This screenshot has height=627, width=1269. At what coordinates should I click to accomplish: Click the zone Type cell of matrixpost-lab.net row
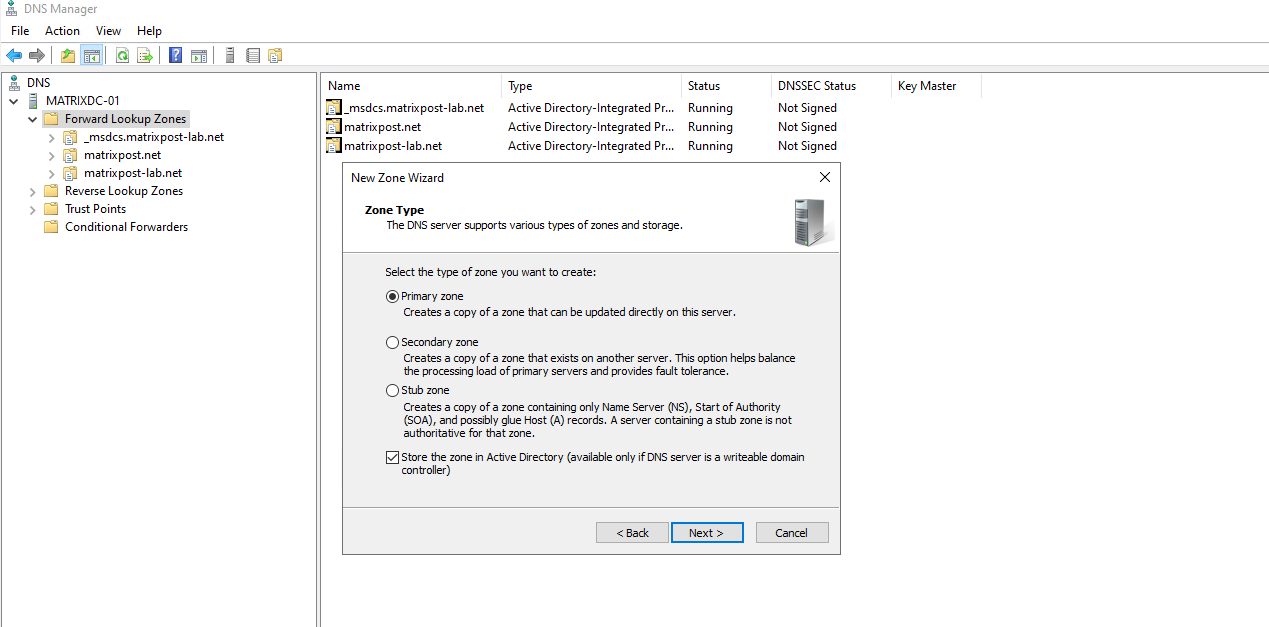(591, 146)
